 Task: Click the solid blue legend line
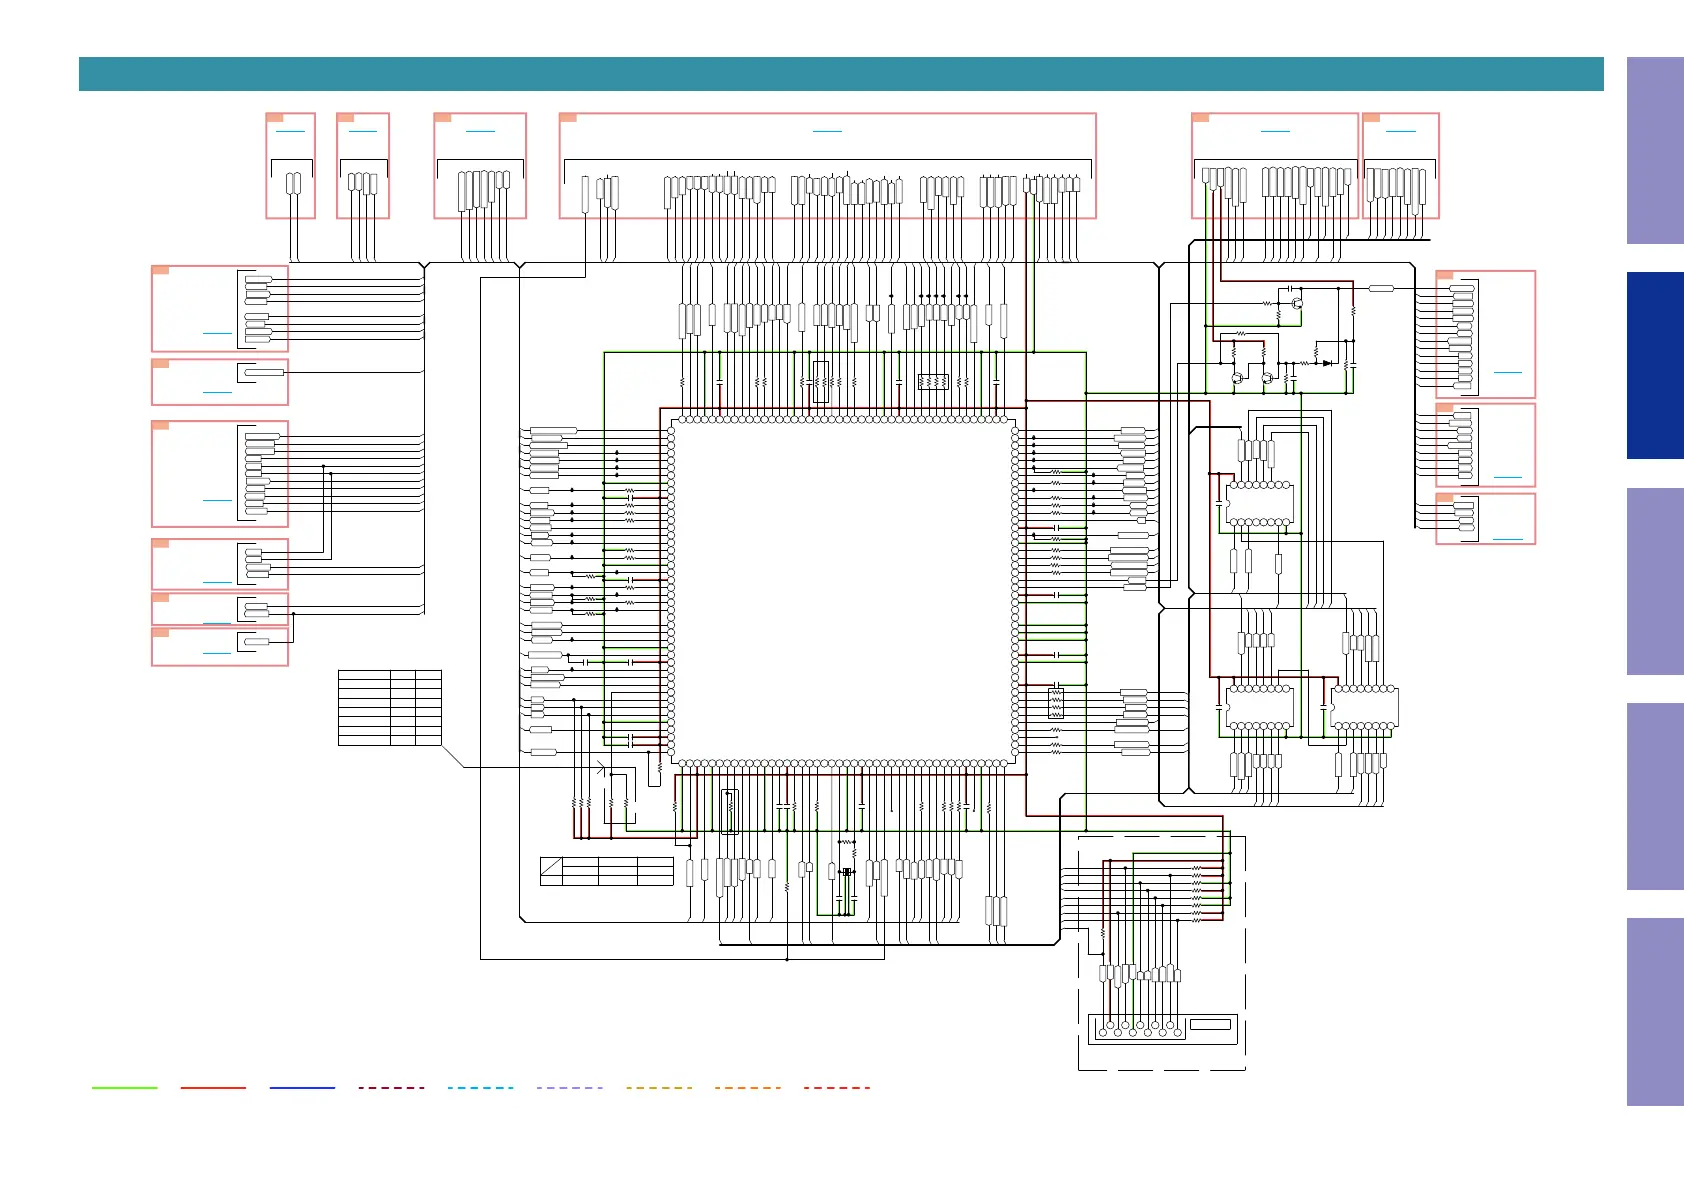(302, 1088)
